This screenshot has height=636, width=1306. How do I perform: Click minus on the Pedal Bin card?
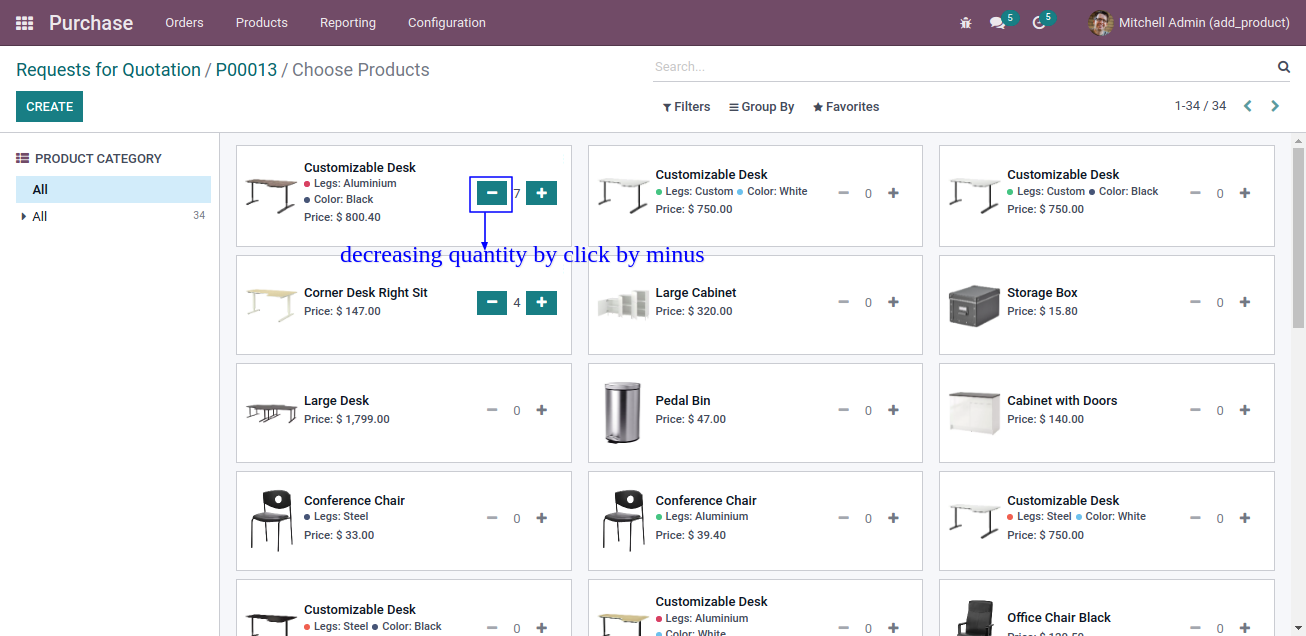click(844, 410)
